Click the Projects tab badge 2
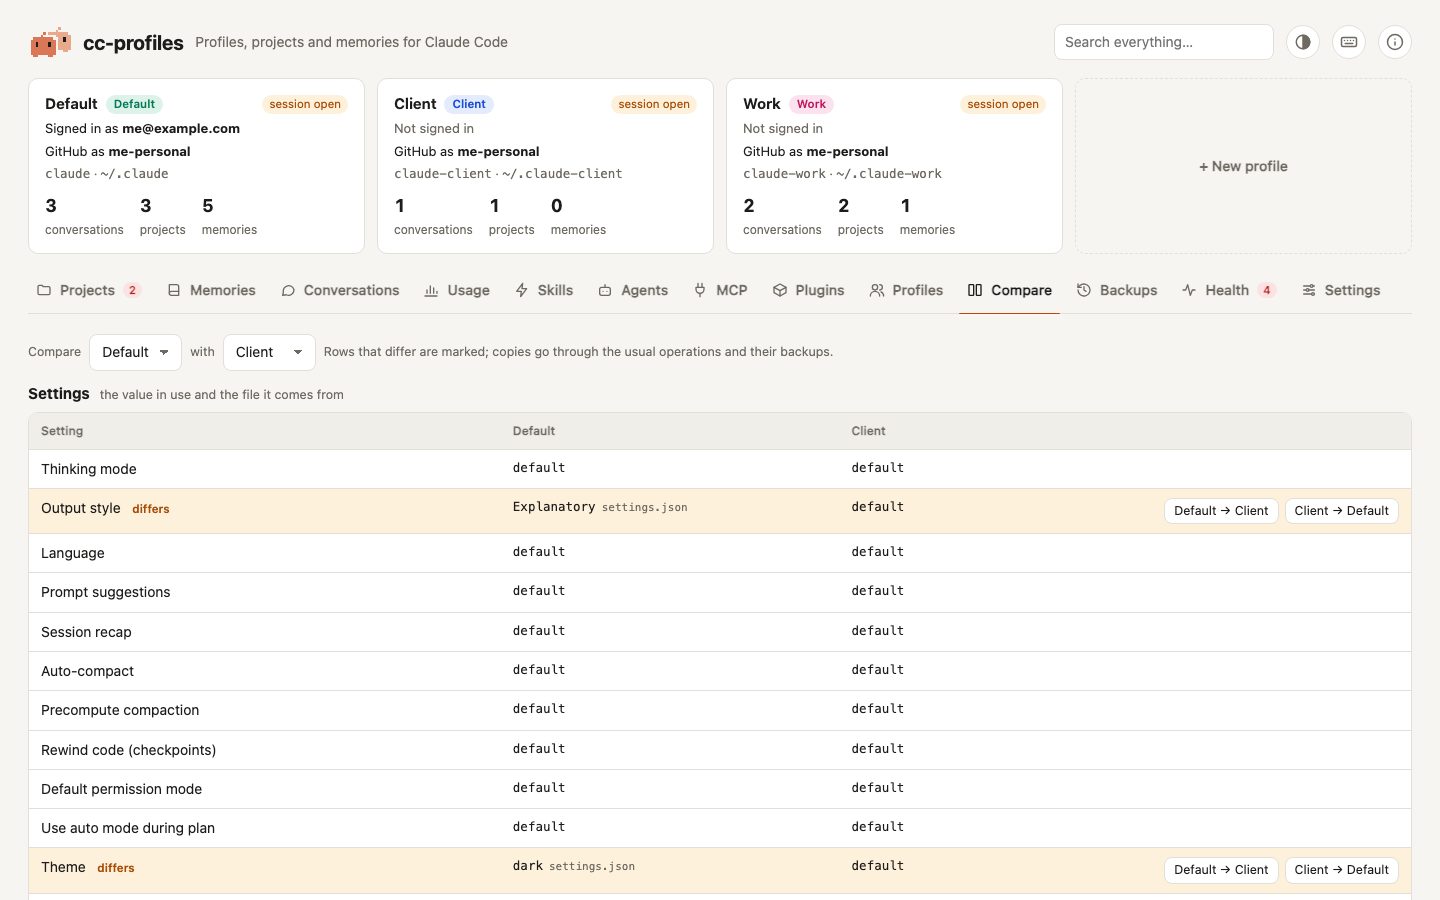 (x=132, y=290)
